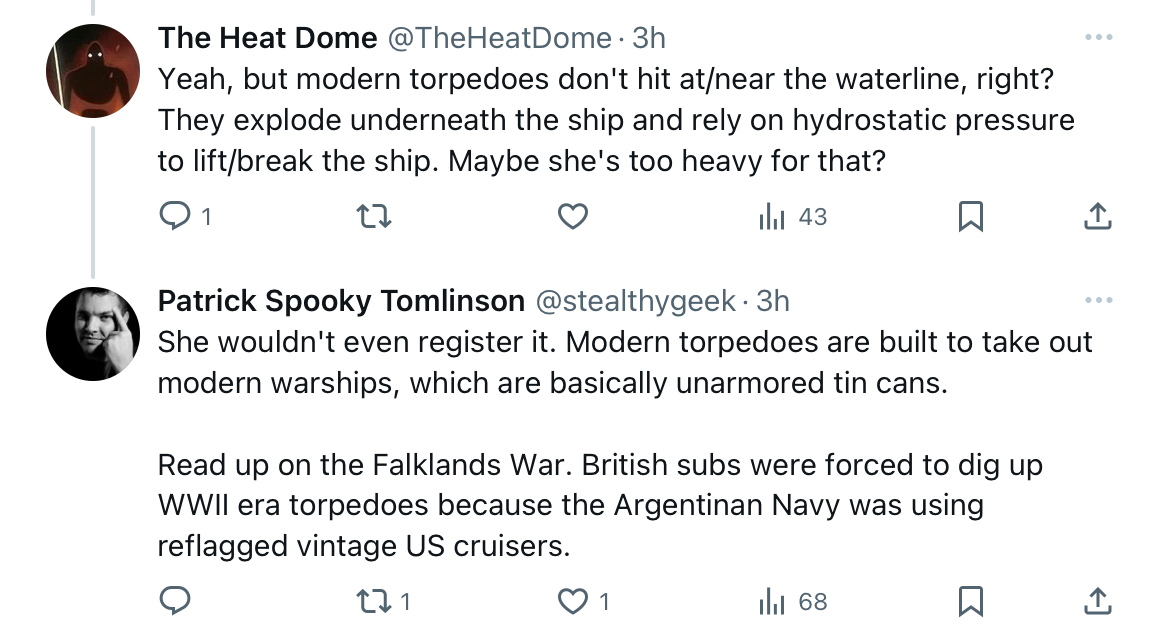Retweet The Heat Dome's tweet

coord(374,217)
